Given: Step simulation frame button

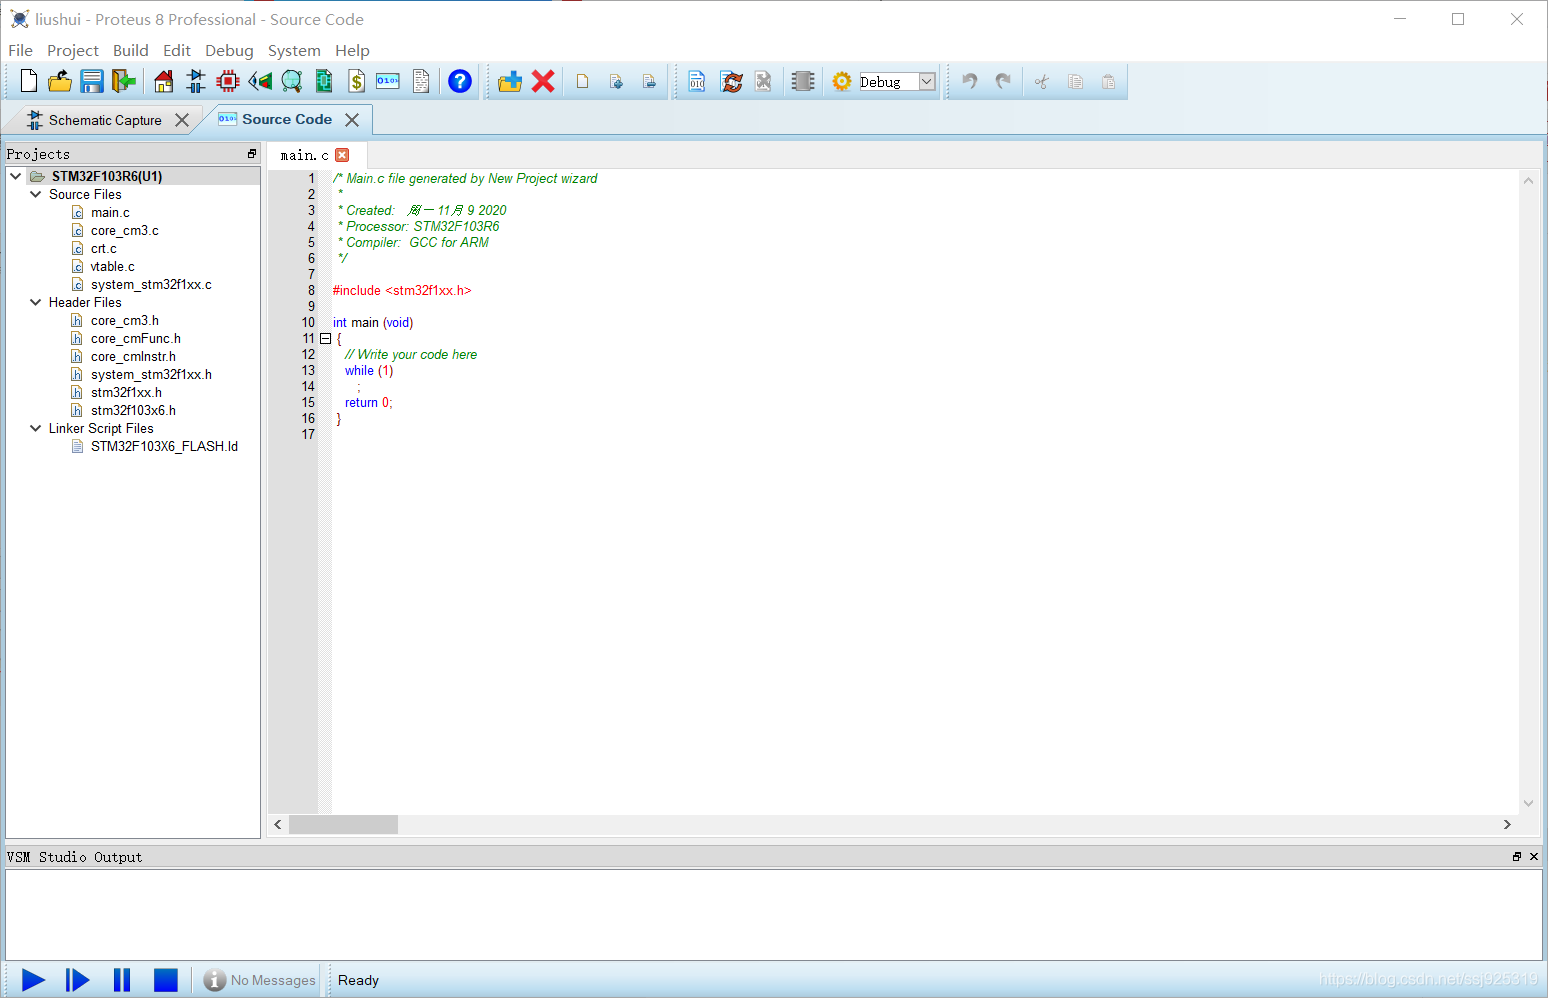Looking at the screenshot, I should click(x=77, y=980).
